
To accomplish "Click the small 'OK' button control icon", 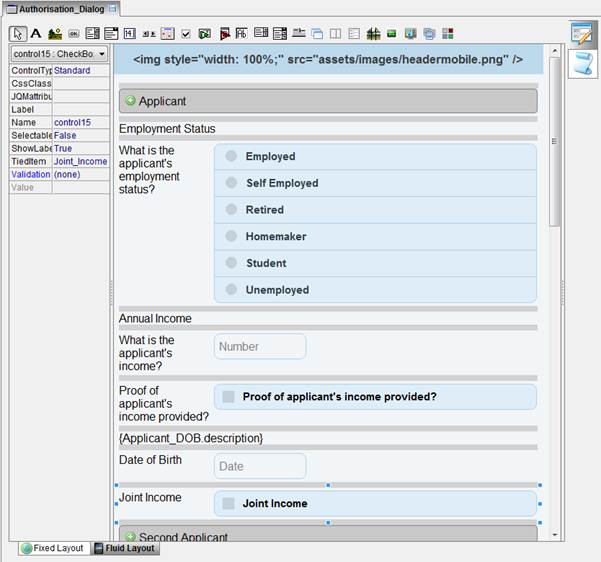I will [x=74, y=33].
